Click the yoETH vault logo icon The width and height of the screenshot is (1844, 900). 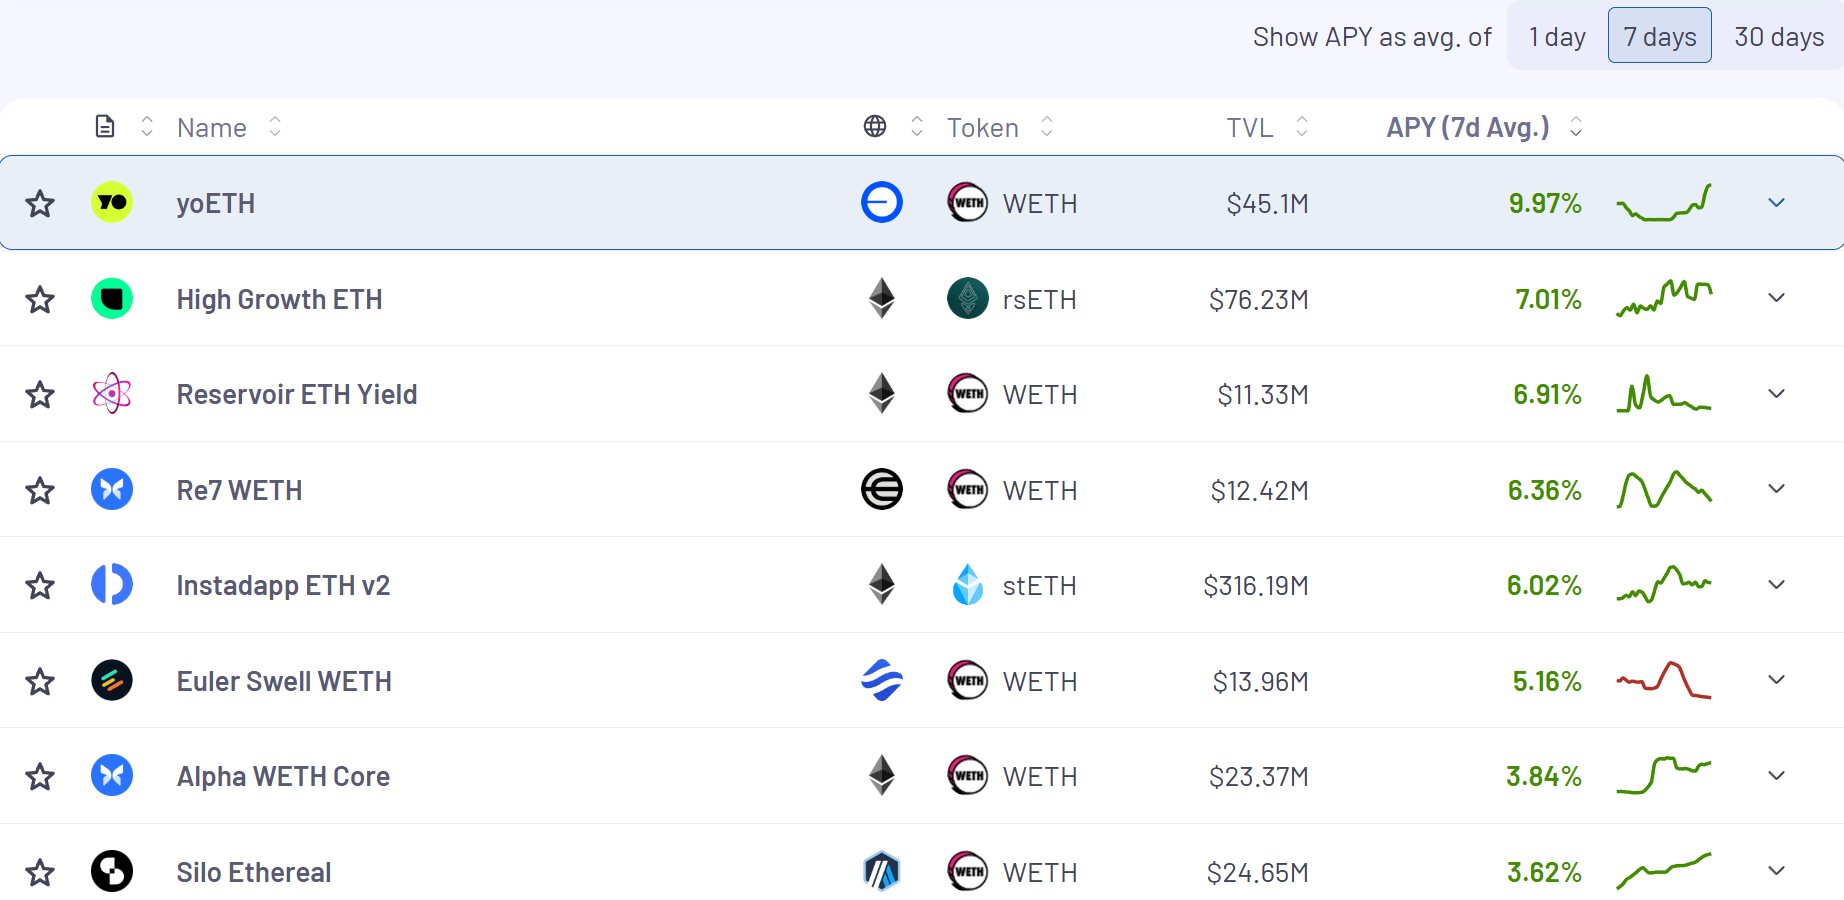pyautogui.click(x=112, y=203)
